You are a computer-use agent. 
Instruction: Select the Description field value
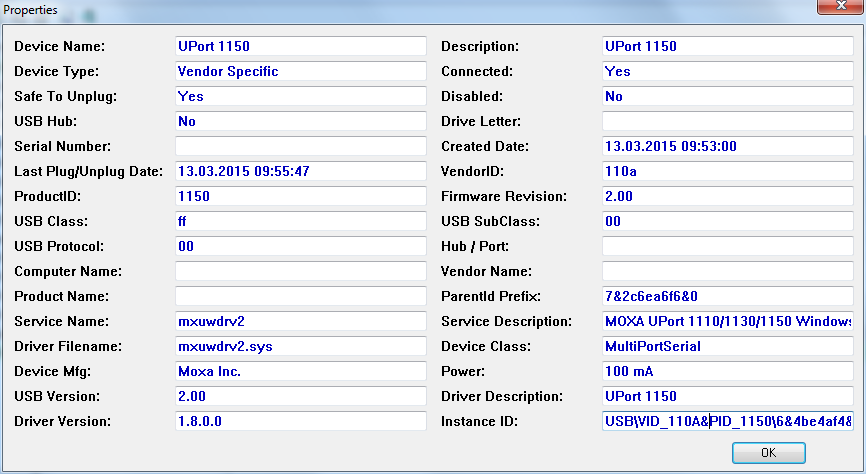pyautogui.click(x=727, y=46)
